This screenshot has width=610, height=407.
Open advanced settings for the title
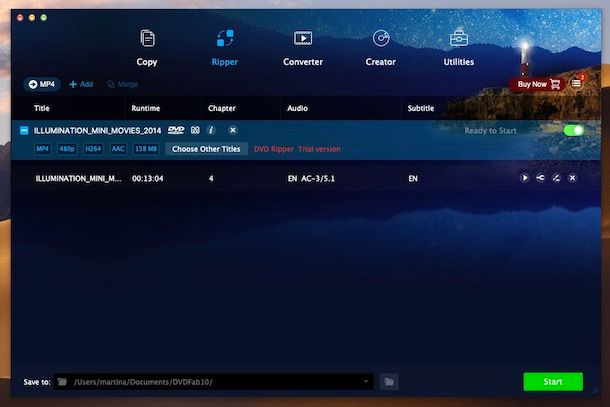click(540, 178)
